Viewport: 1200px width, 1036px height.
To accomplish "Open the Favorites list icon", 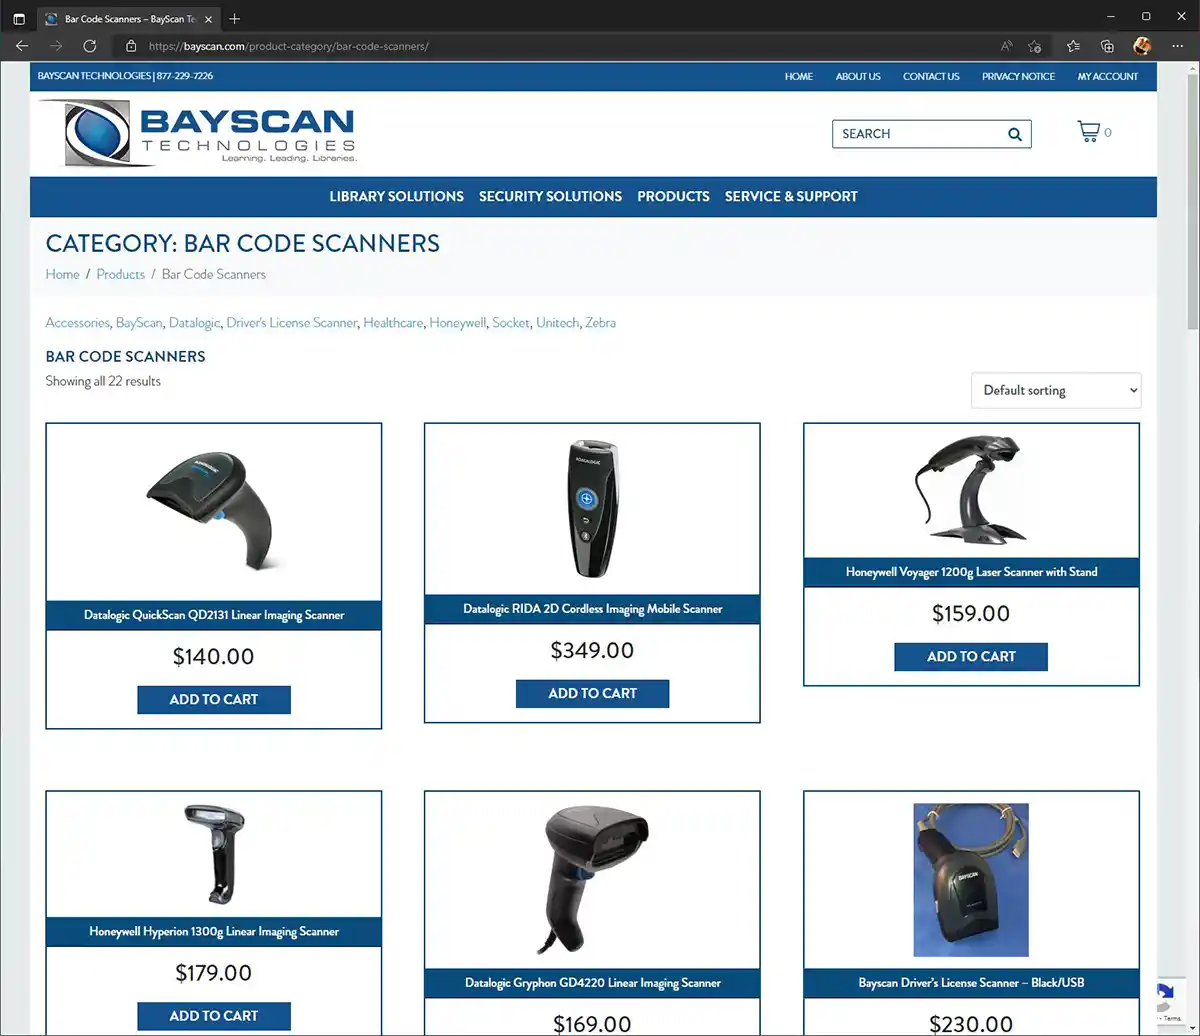I will (1073, 46).
